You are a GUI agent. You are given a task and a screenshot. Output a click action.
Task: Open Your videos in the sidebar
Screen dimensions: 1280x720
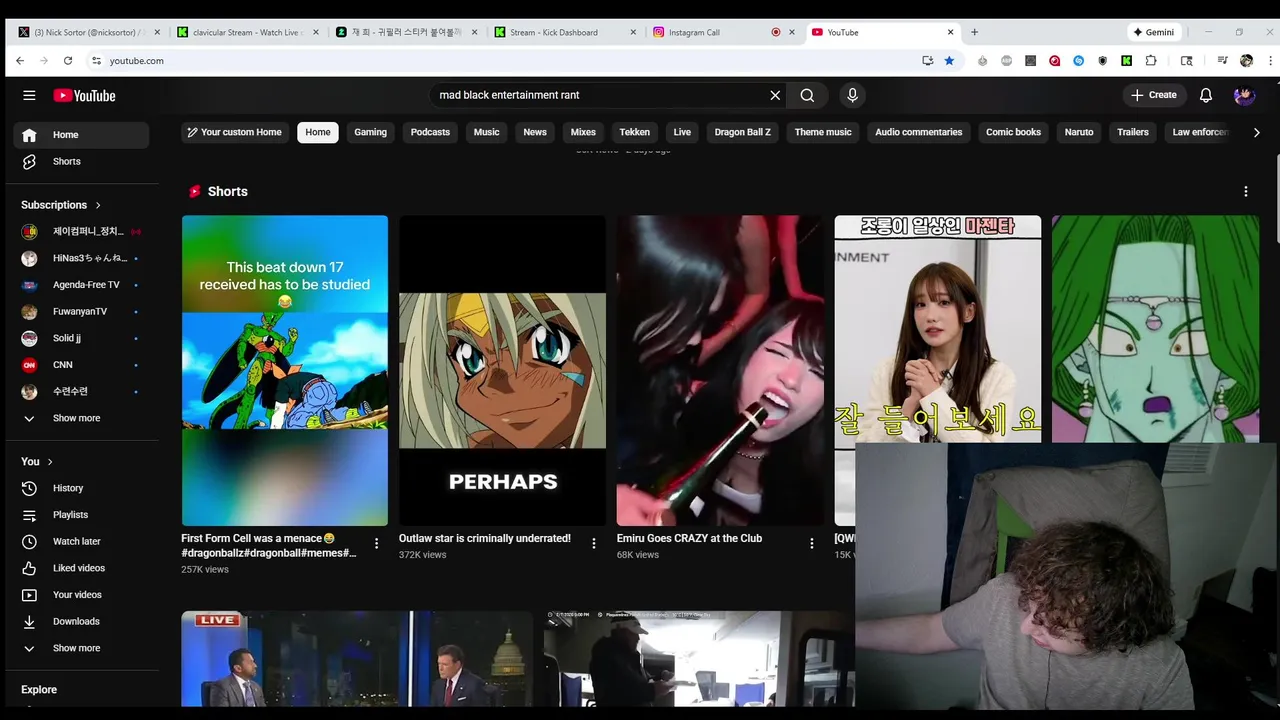[x=81, y=595]
